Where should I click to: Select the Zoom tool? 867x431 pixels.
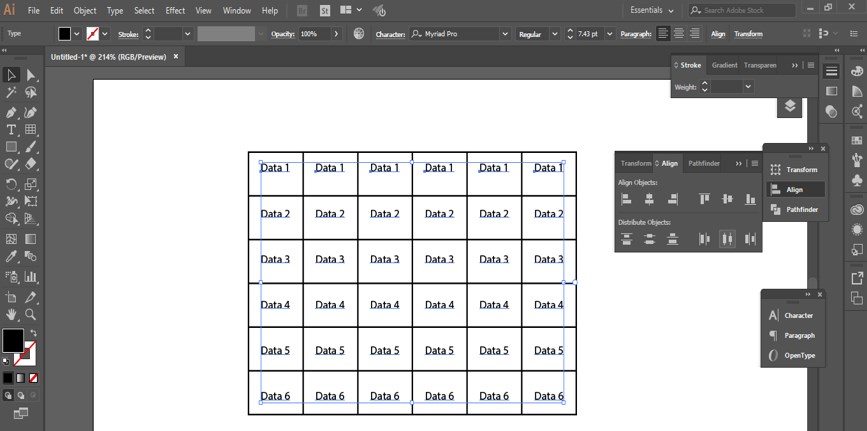pyautogui.click(x=30, y=314)
